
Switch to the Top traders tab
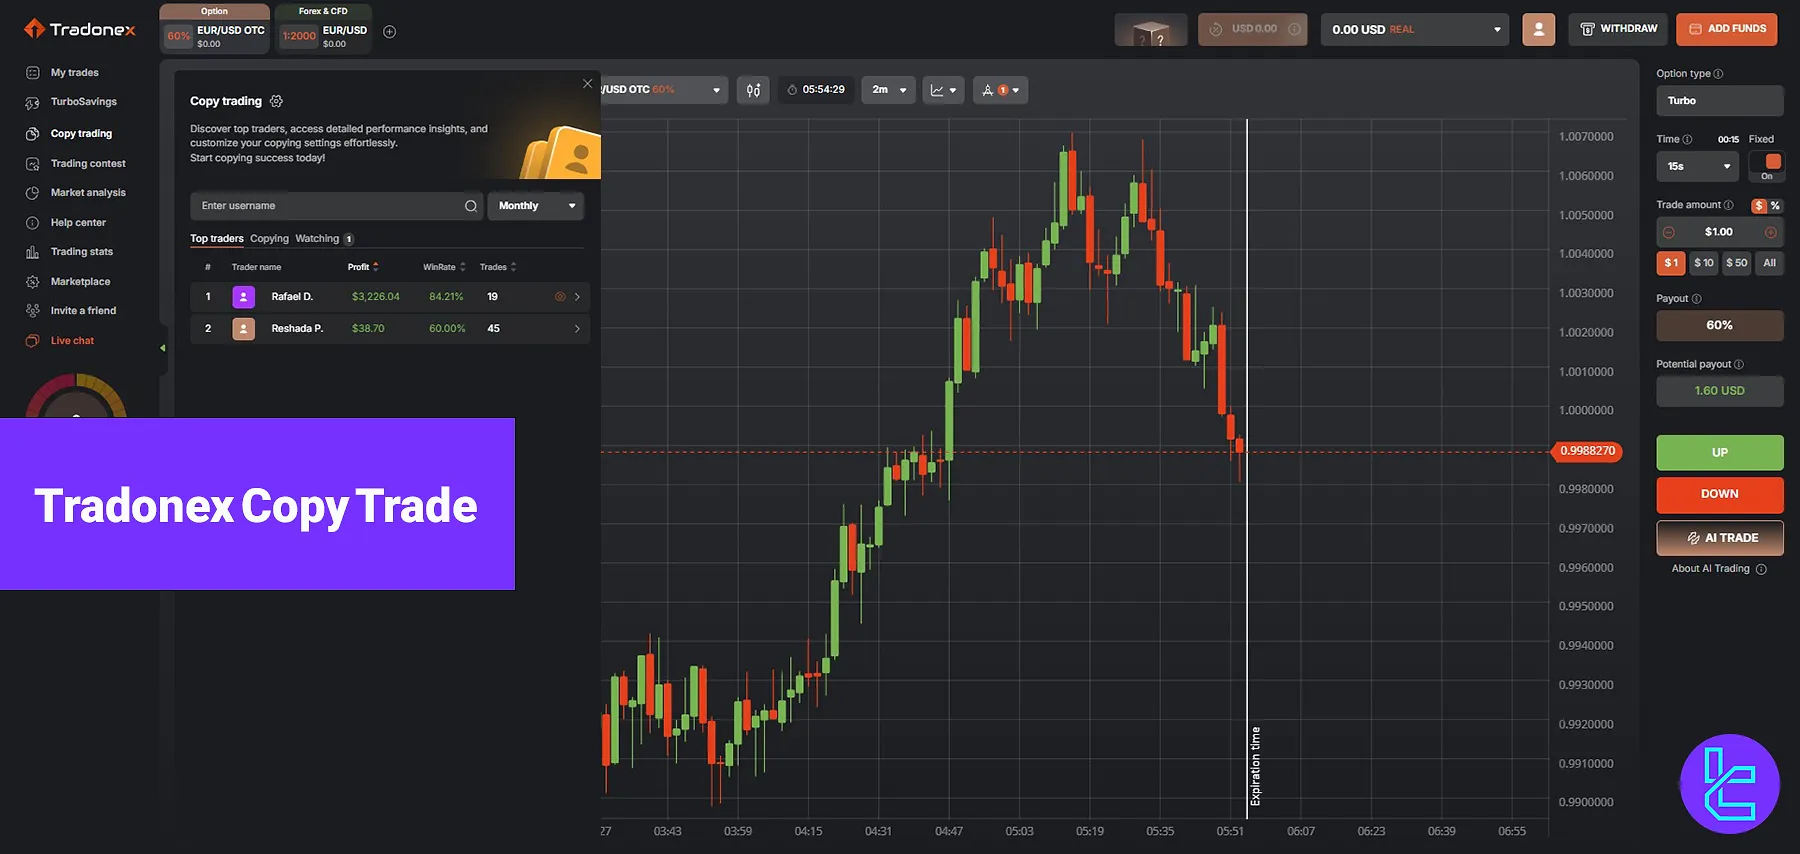pyautogui.click(x=217, y=239)
